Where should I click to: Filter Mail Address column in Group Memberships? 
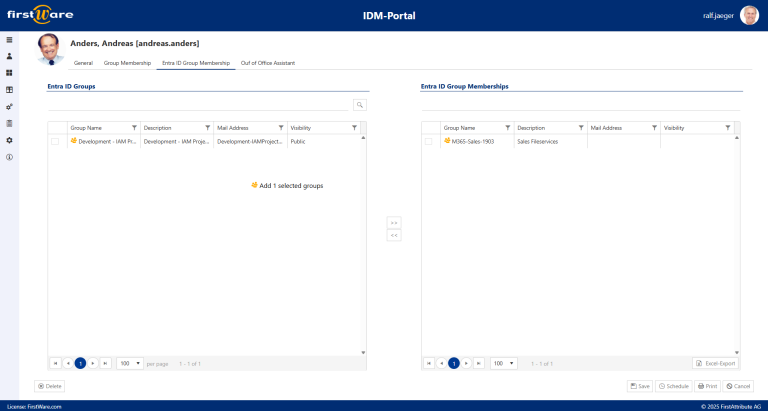[654, 128]
